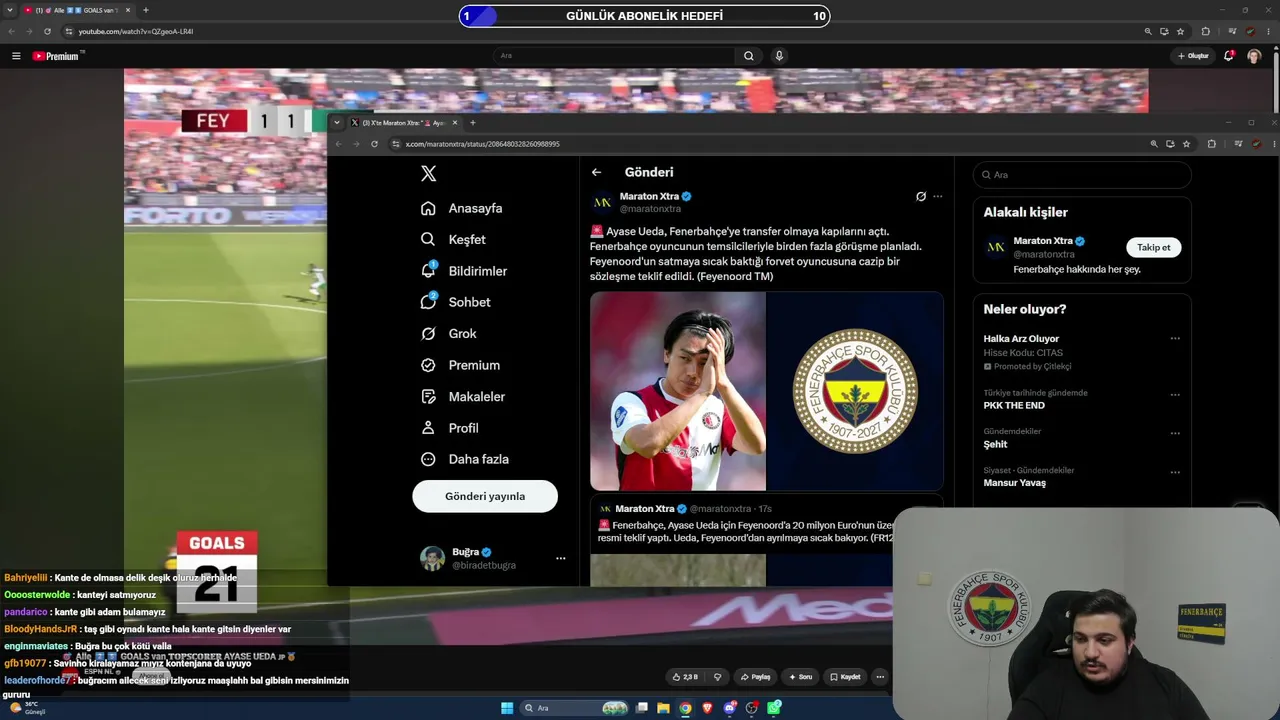
Task: Save the video with Kaydet
Action: pyautogui.click(x=845, y=677)
